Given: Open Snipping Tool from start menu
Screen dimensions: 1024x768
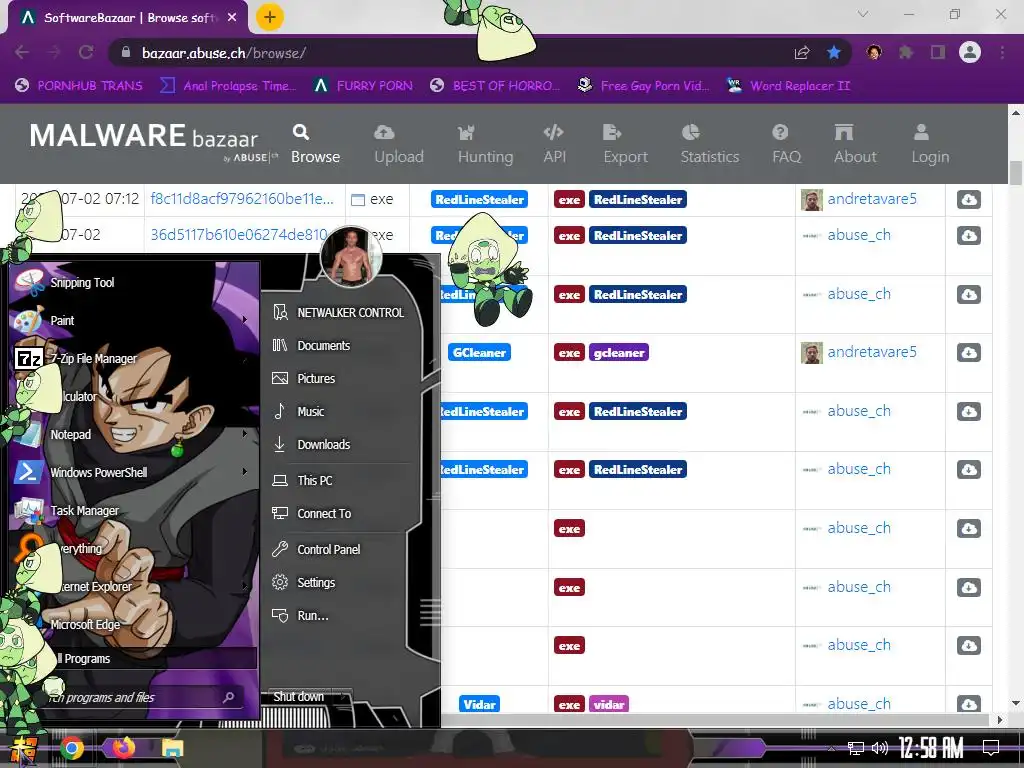Looking at the screenshot, I should [x=82, y=282].
